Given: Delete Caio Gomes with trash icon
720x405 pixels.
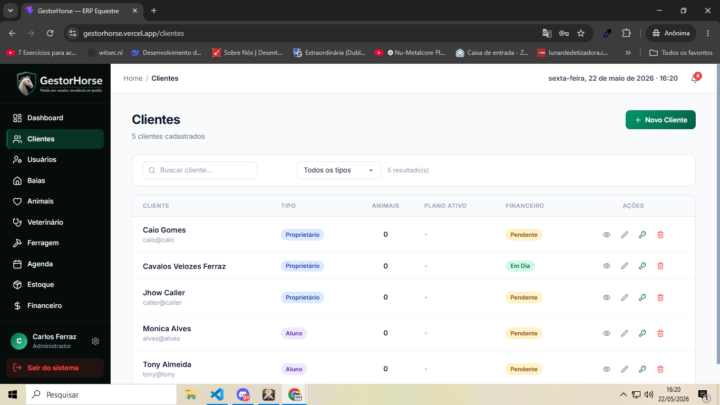Looking at the screenshot, I should pos(660,235).
